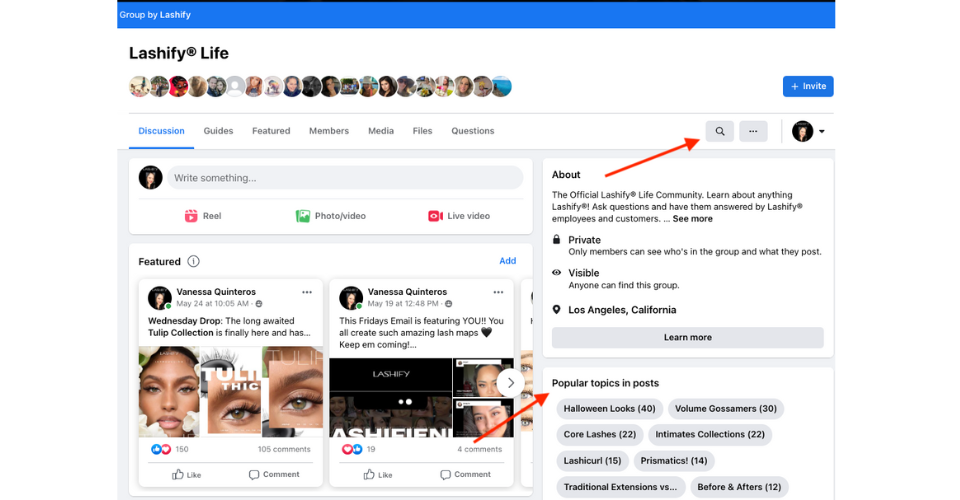Select the Volume Gossamers (30) topic

click(x=725, y=408)
